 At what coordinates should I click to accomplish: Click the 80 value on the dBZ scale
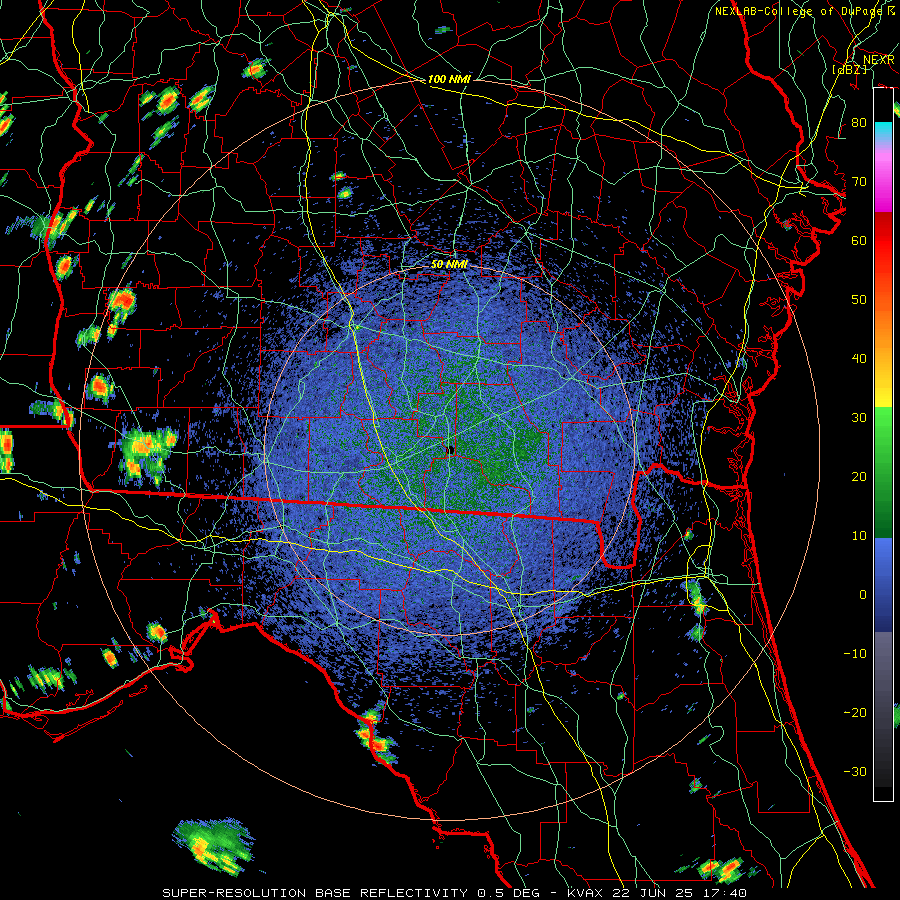coord(859,122)
